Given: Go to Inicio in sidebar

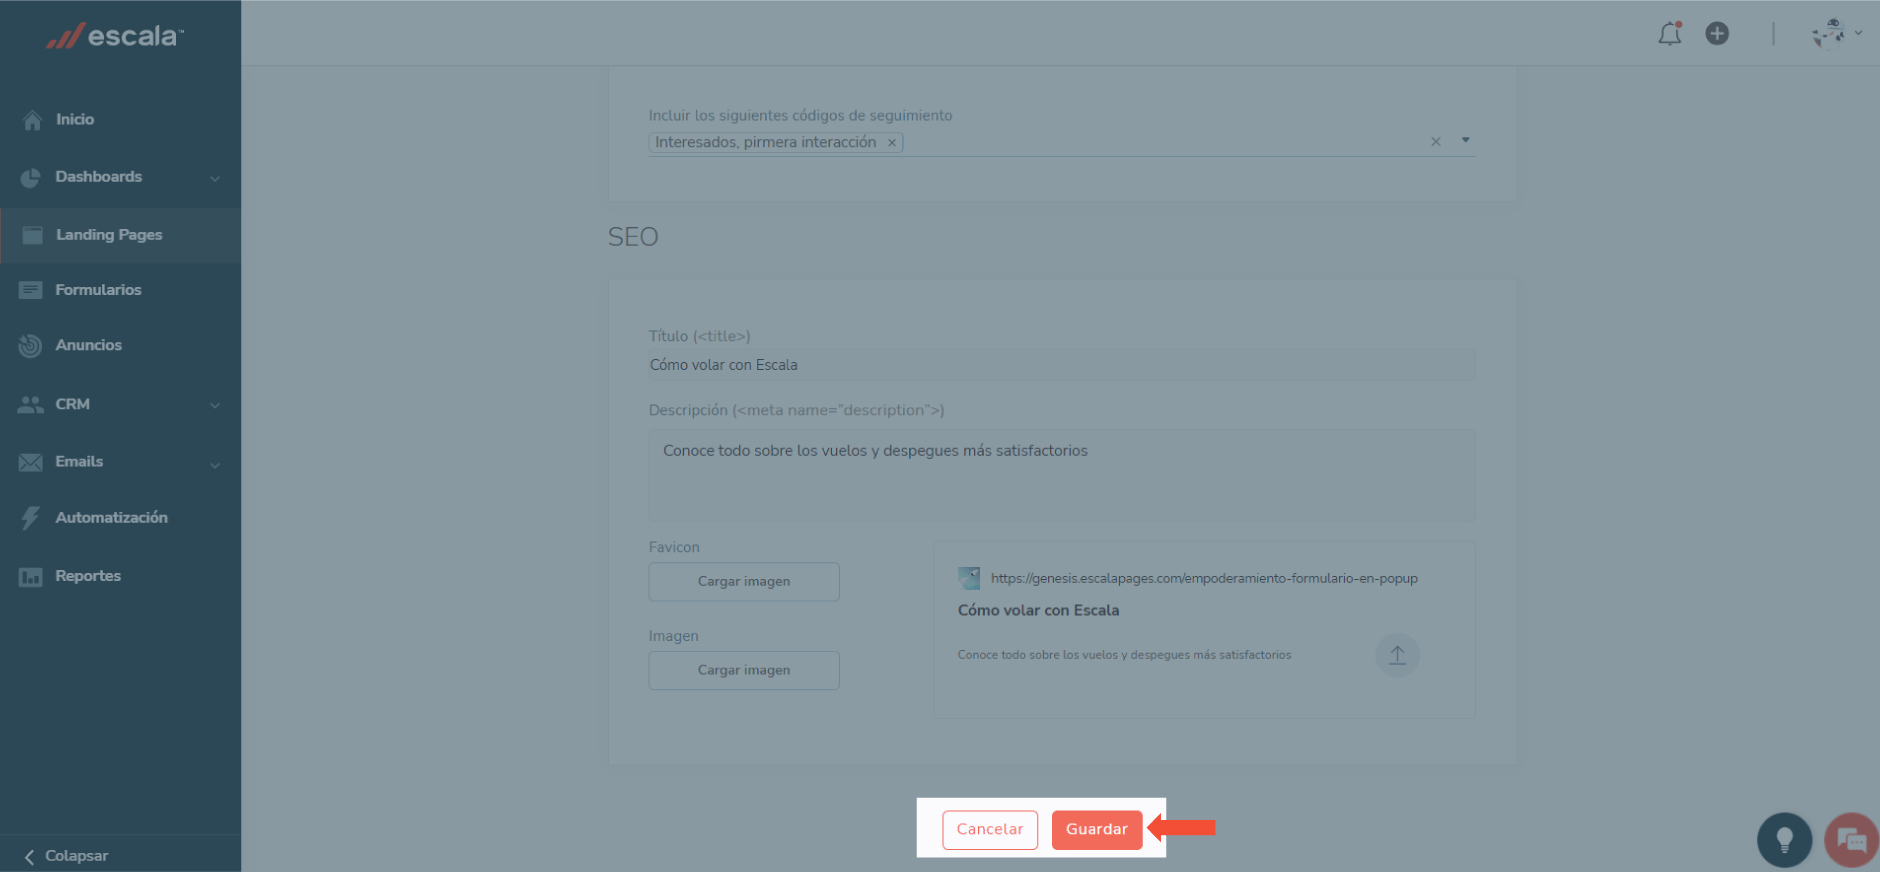Looking at the screenshot, I should 75,119.
